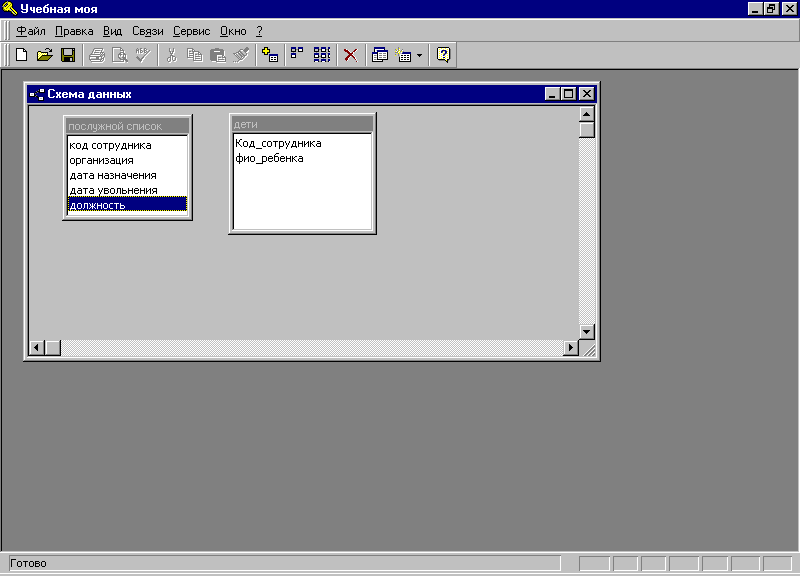Click the New document toolbar icon
Viewport: 800px width, 576px height.
[21, 55]
